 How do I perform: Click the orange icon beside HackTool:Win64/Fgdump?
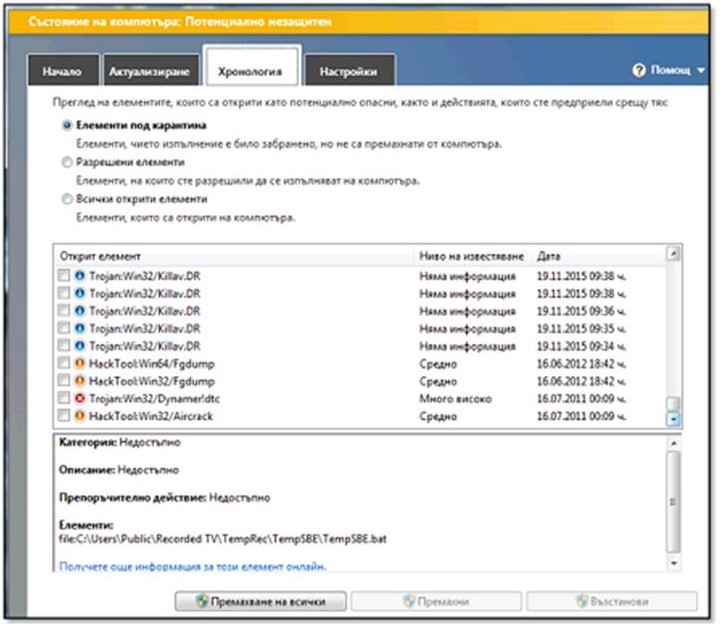pos(78,363)
